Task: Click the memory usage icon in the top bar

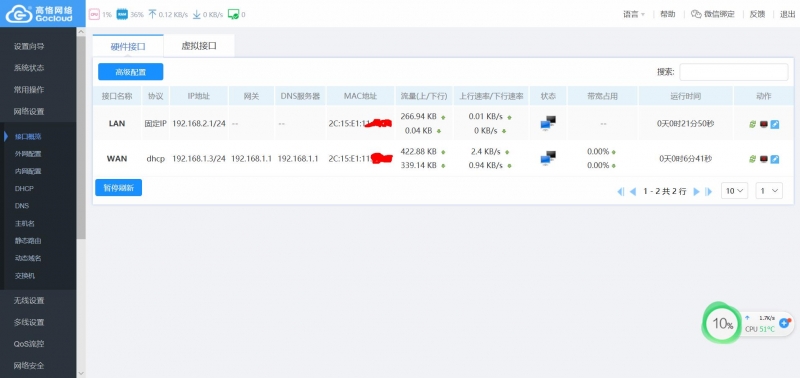Action: pyautogui.click(x=122, y=14)
